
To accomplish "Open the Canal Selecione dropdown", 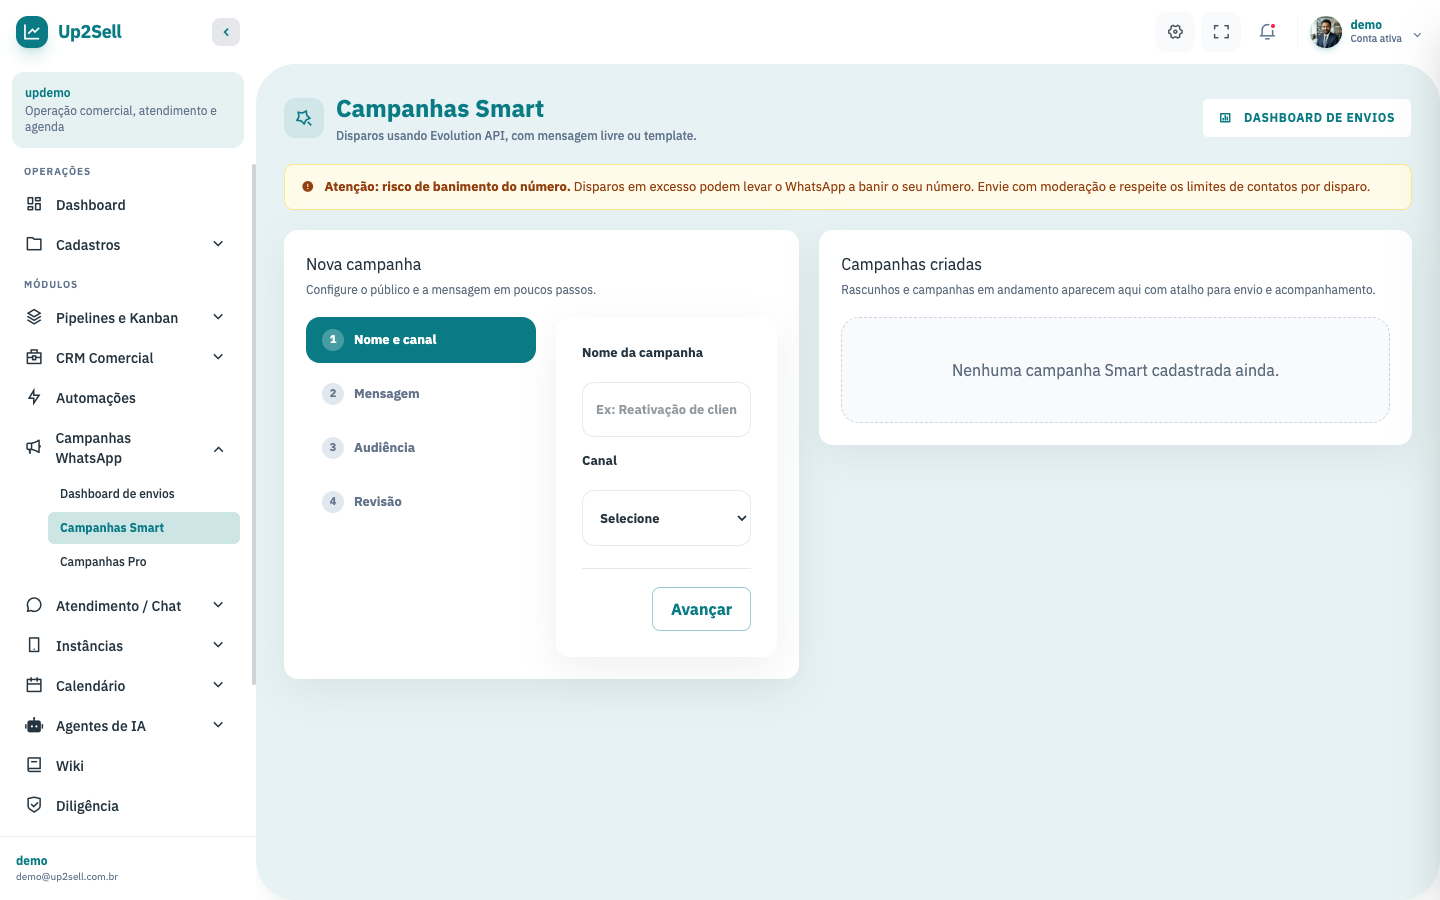I will (666, 518).
